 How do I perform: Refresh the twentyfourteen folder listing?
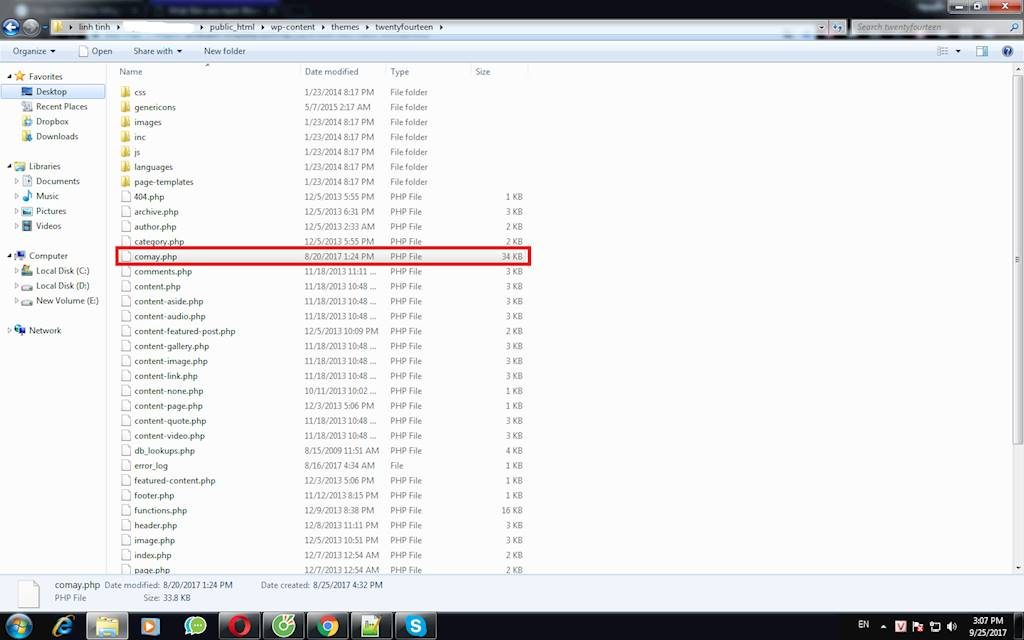[837, 27]
